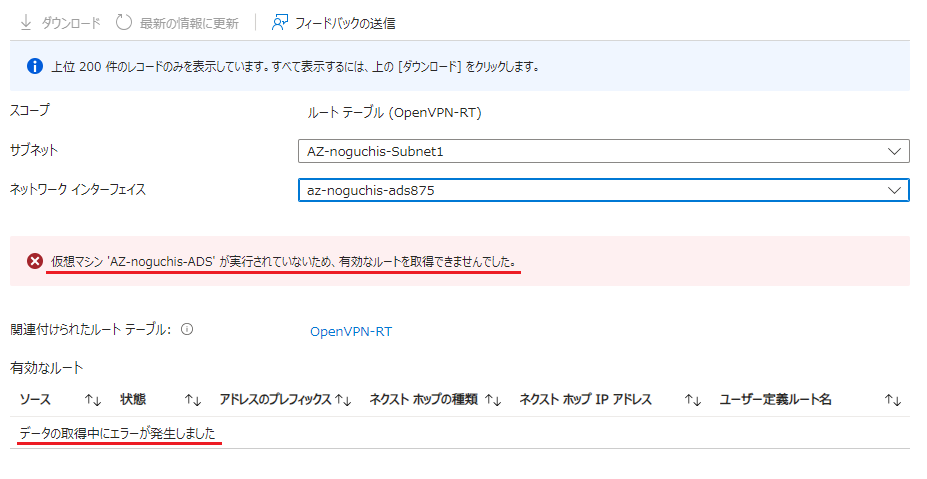Click the ソース column header text
The image size is (927, 479).
point(35,399)
